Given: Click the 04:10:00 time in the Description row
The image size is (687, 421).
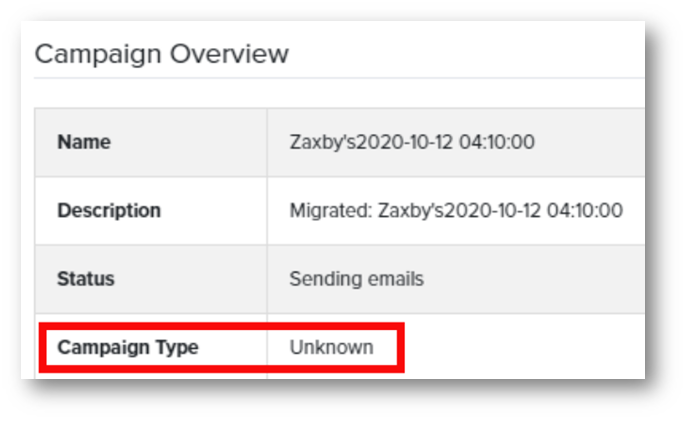Looking at the screenshot, I should 585,211.
